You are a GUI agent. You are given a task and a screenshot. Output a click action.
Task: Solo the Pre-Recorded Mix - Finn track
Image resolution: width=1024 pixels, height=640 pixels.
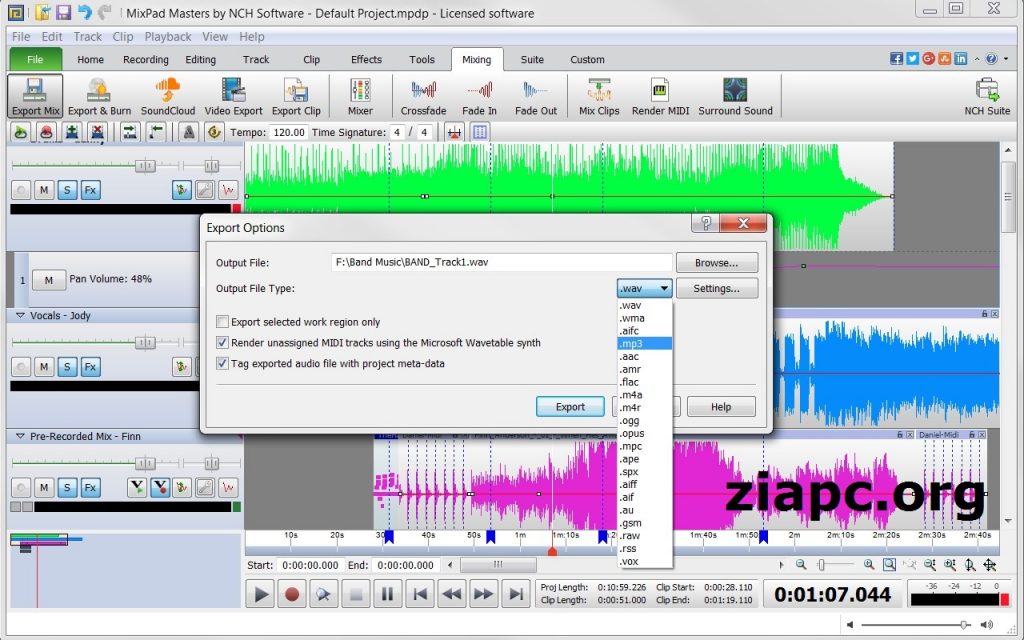(67, 488)
